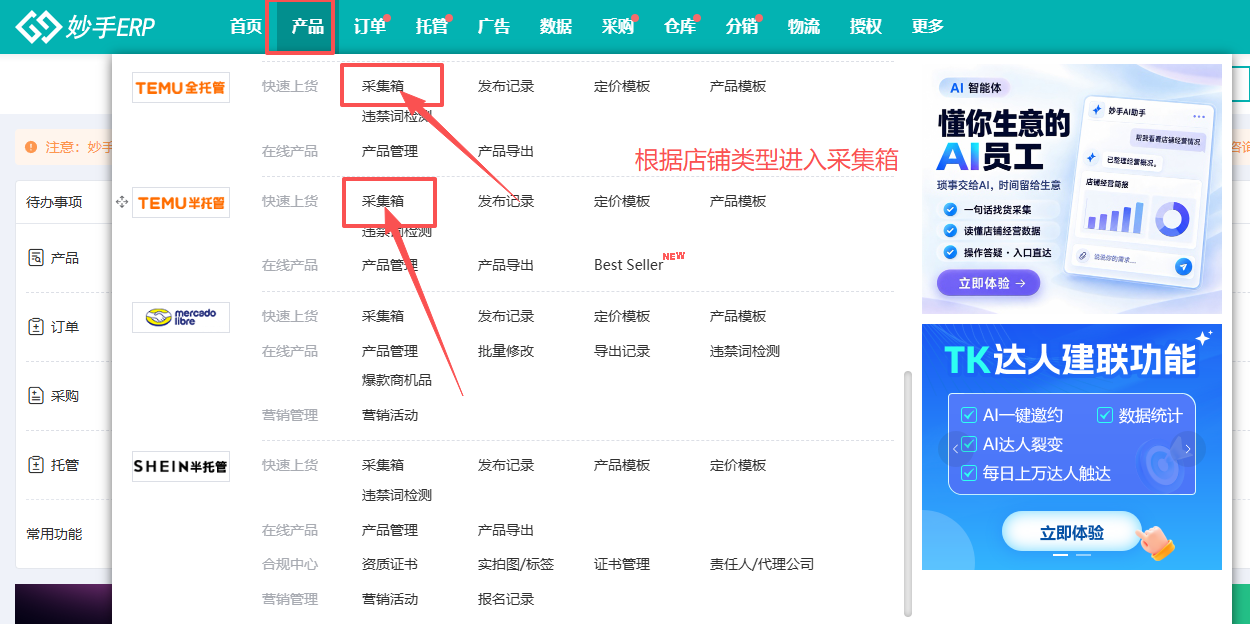Open 采集箱 under Mercado Libre

pyautogui.click(x=383, y=316)
